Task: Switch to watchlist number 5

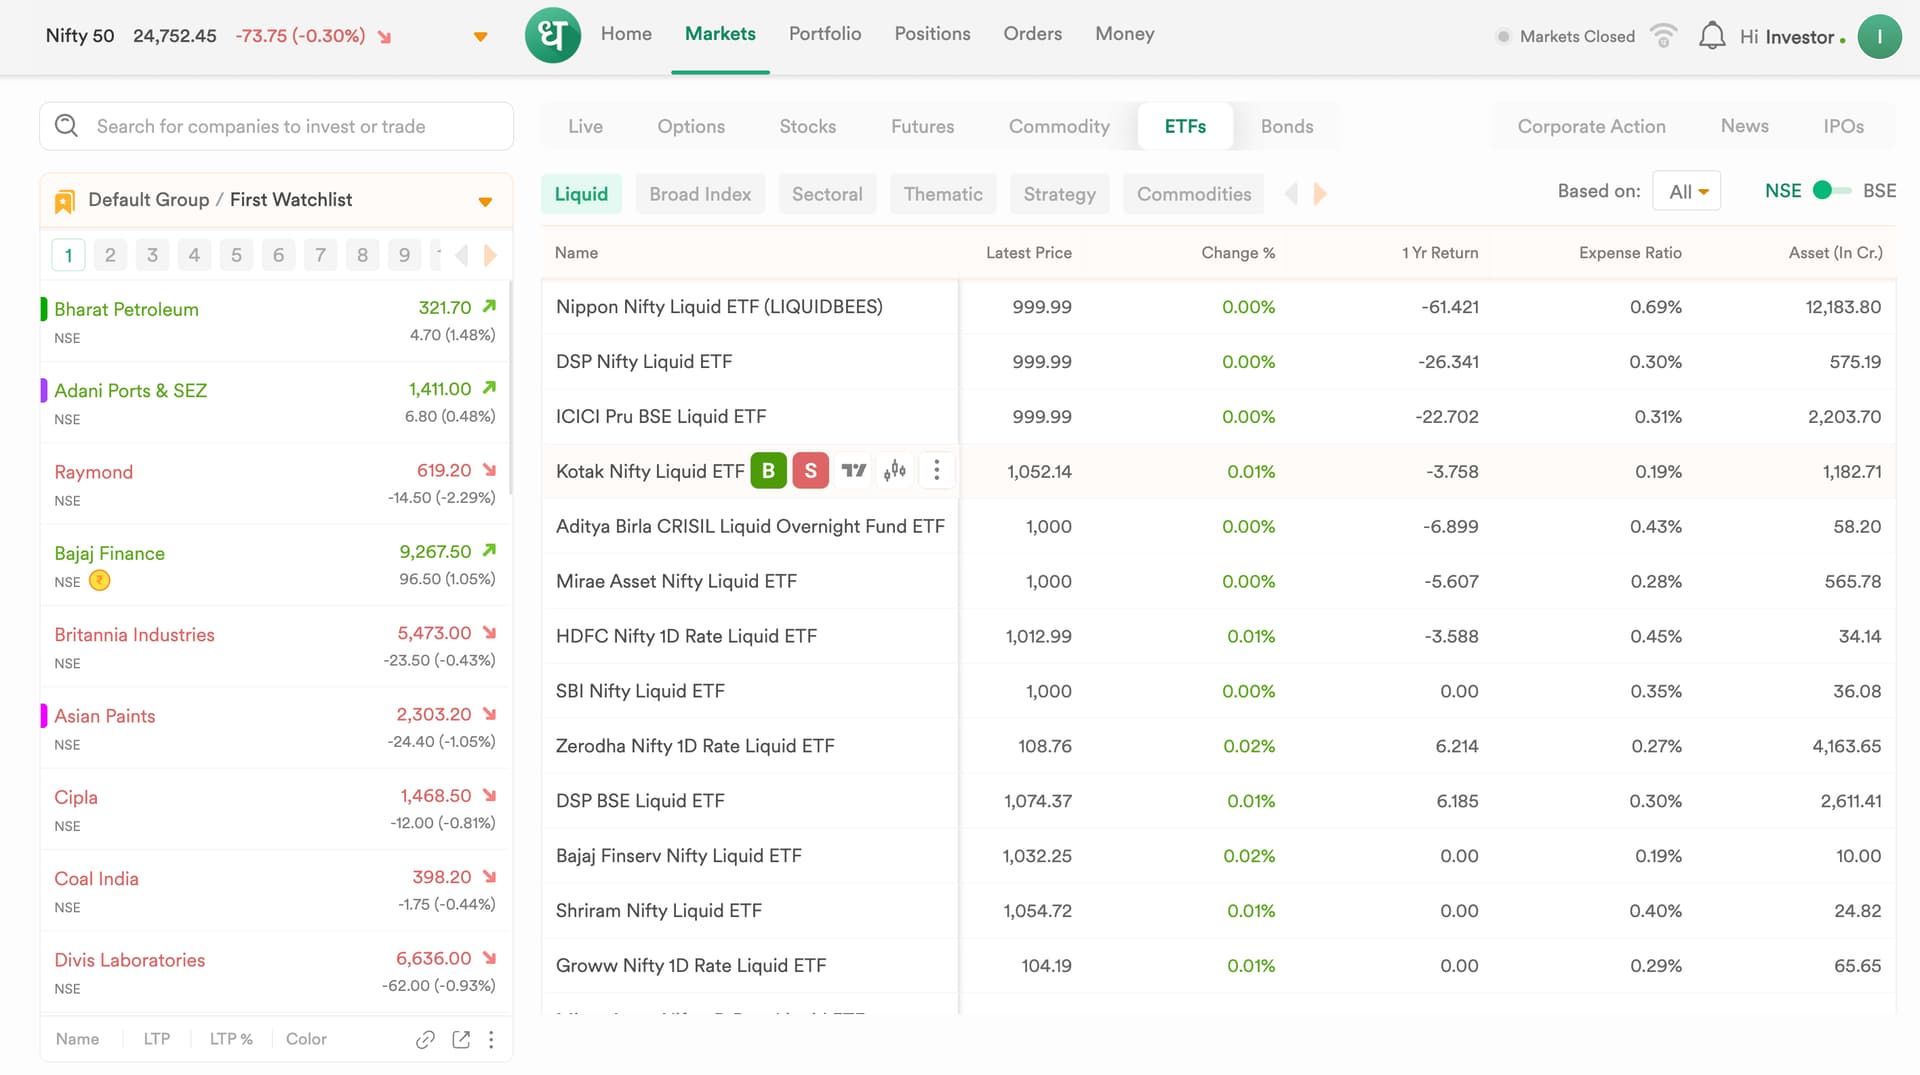Action: pyautogui.click(x=236, y=255)
